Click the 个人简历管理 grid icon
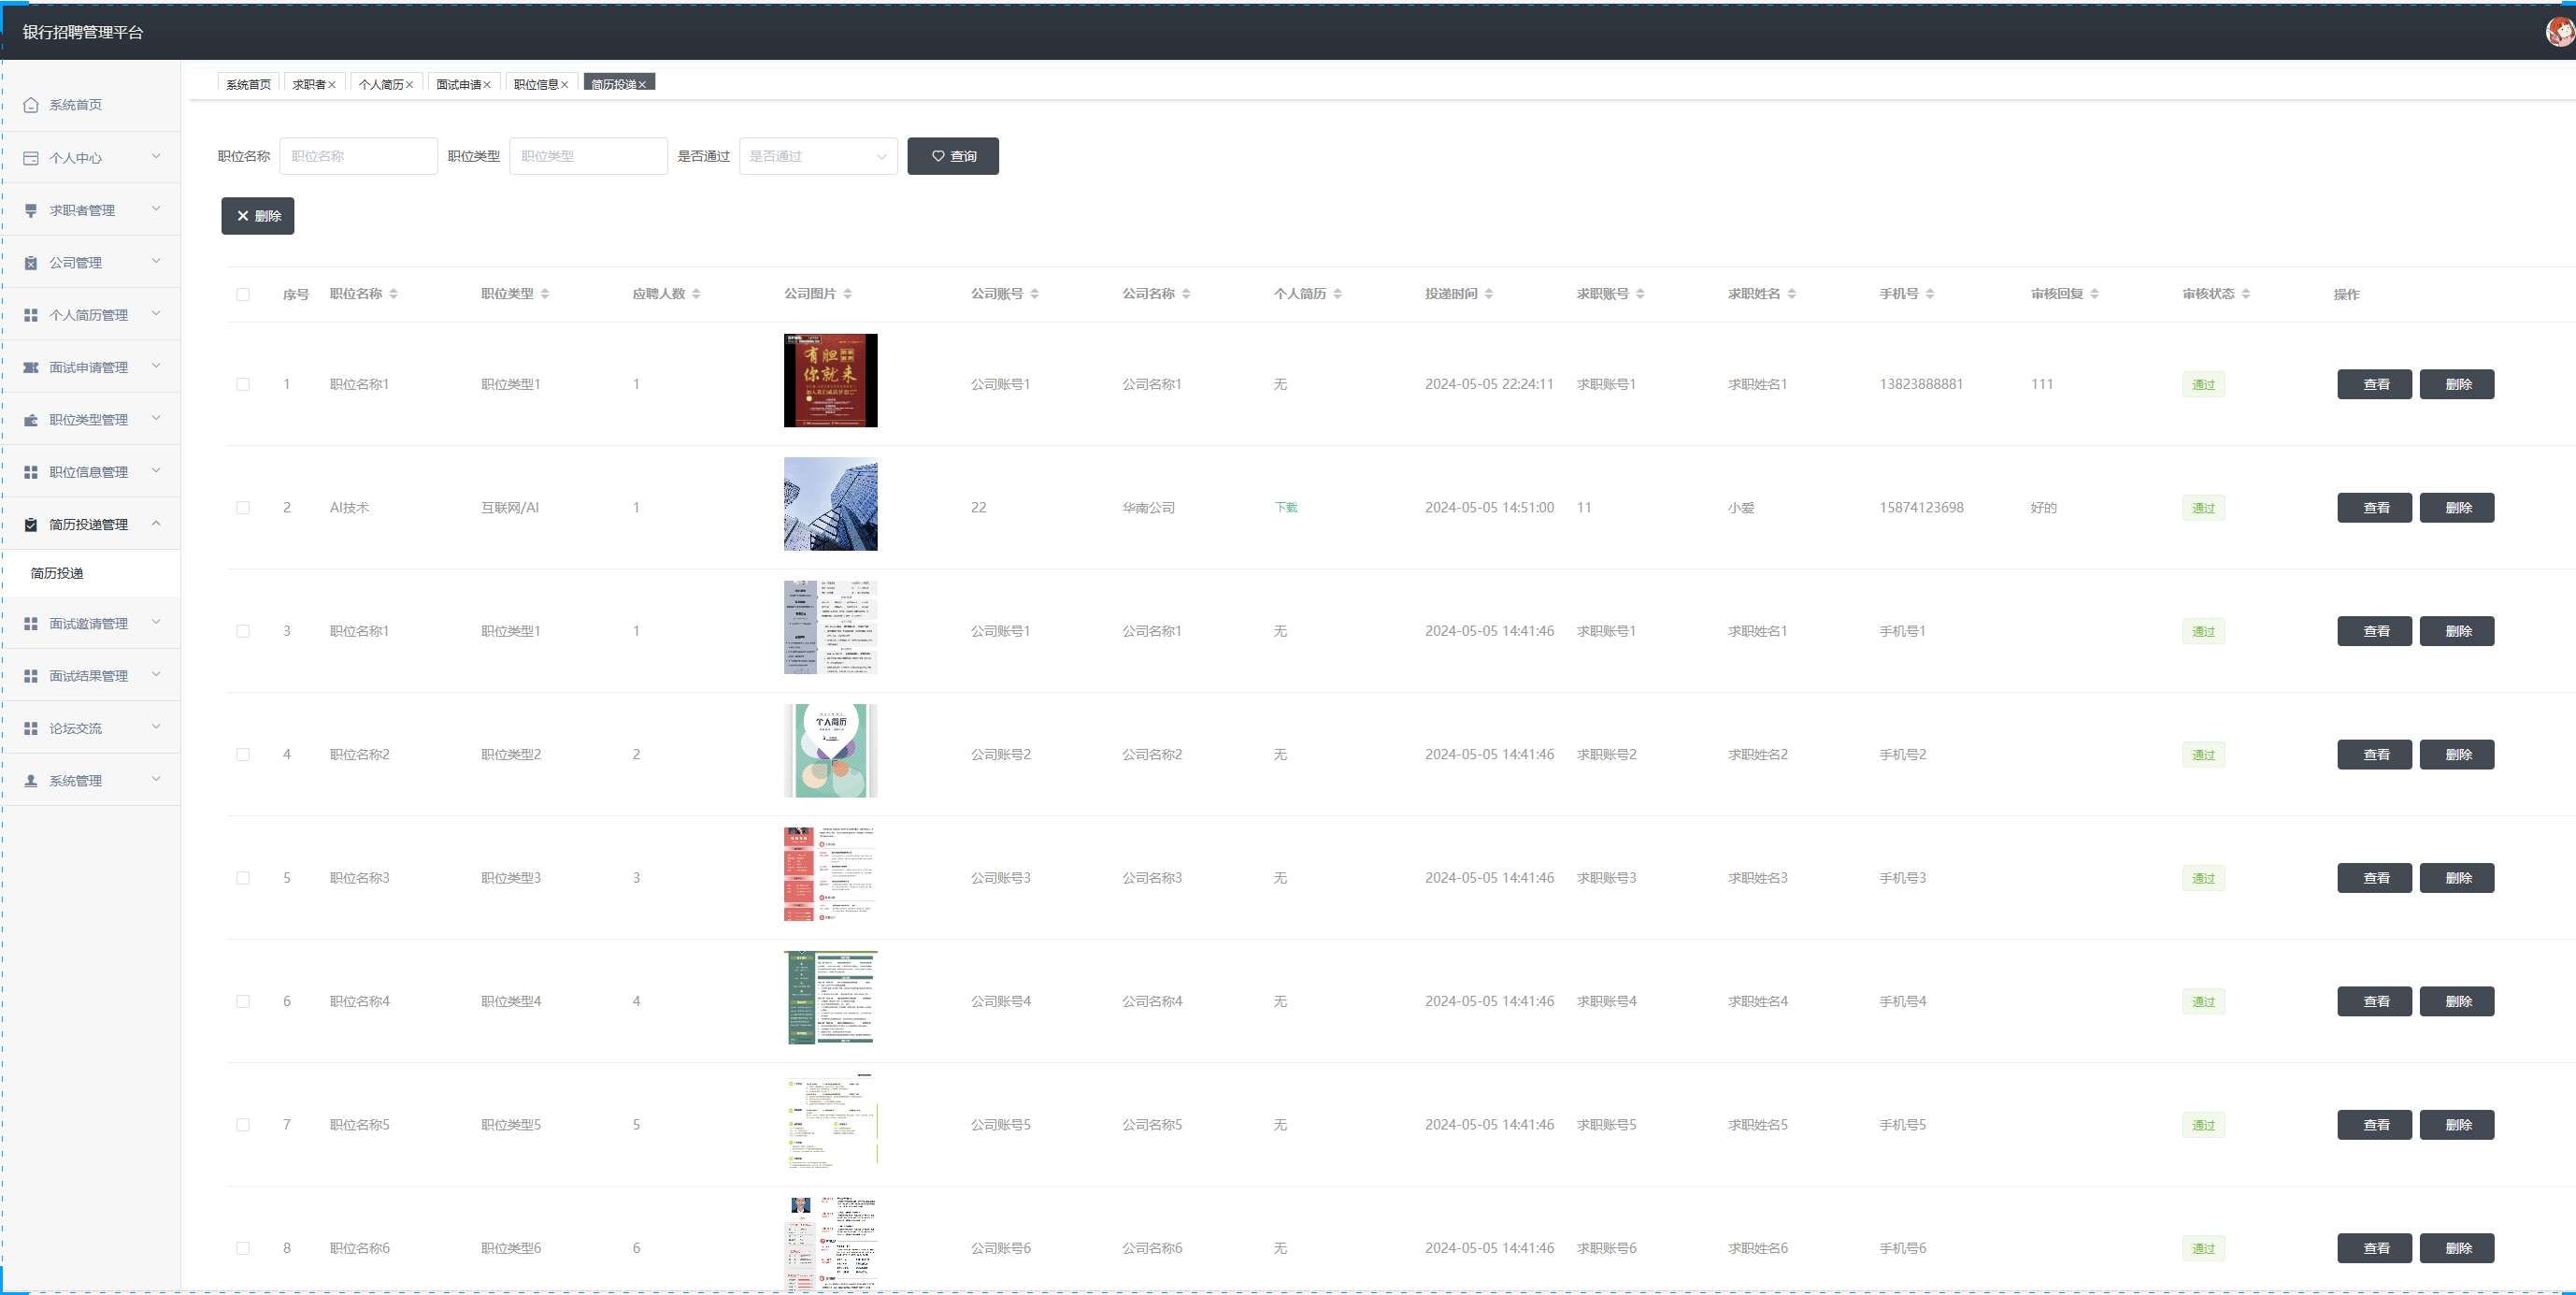This screenshot has height=1295, width=2576. click(31, 315)
